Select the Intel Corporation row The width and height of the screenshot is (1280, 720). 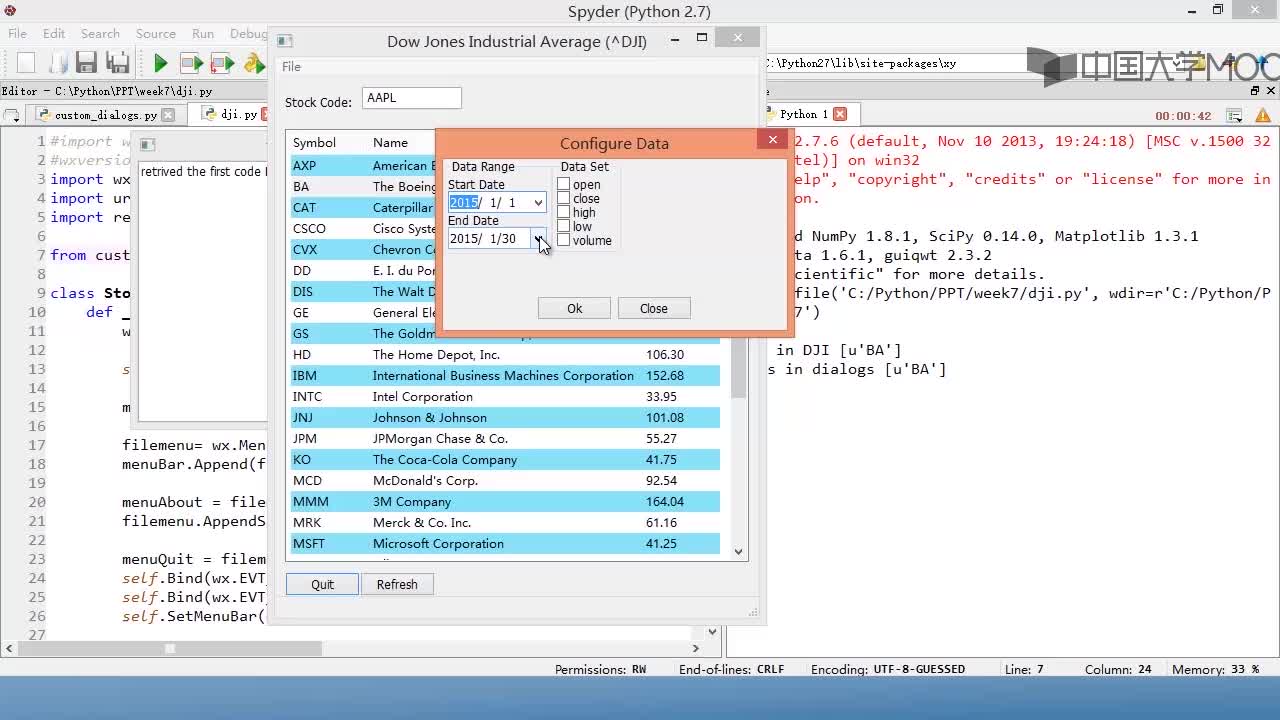click(505, 397)
